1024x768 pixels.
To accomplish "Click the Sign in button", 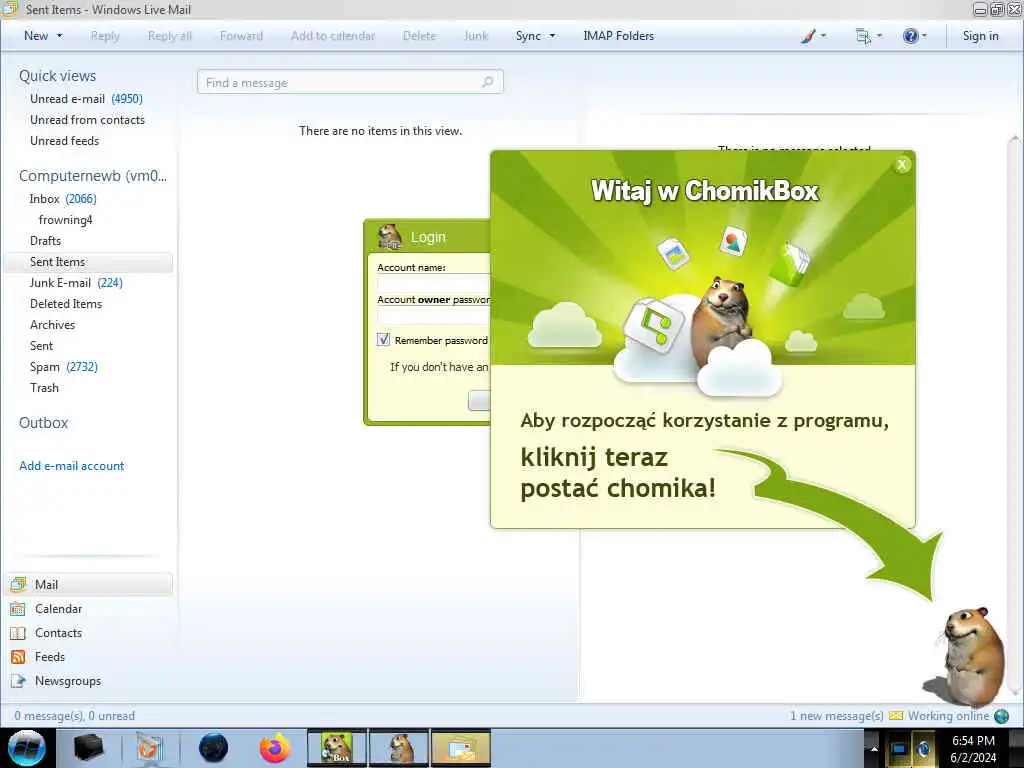I will pos(980,36).
